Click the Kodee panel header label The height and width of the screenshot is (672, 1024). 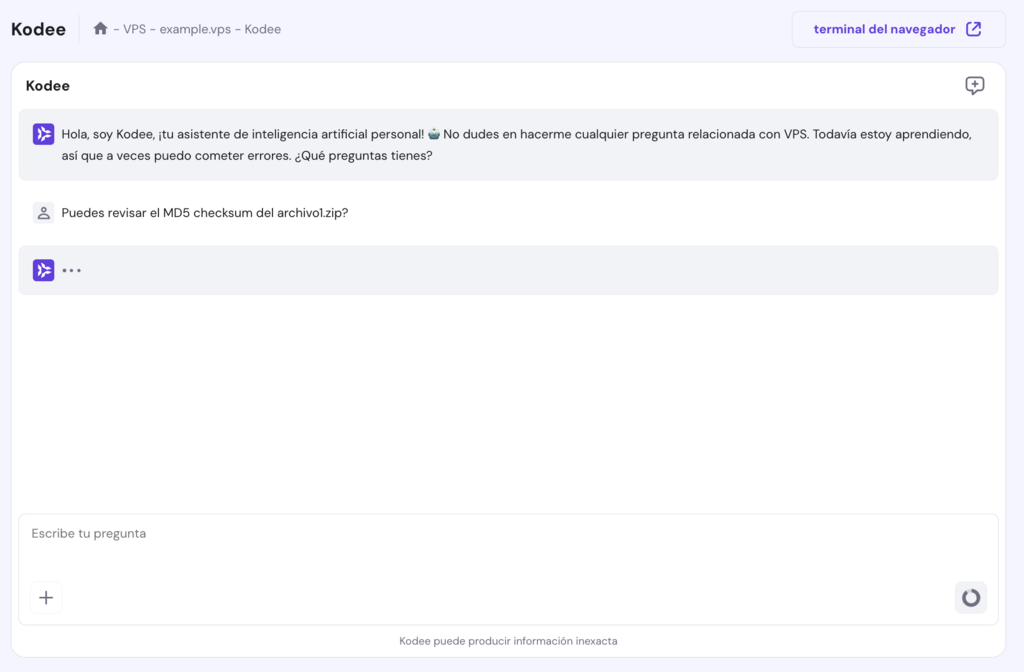point(47,86)
